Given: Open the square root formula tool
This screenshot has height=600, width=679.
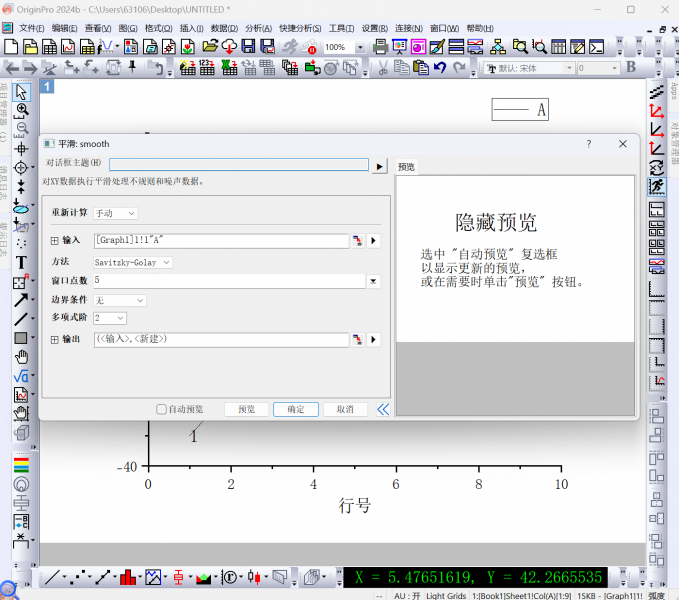Looking at the screenshot, I should pyautogui.click(x=21, y=376).
